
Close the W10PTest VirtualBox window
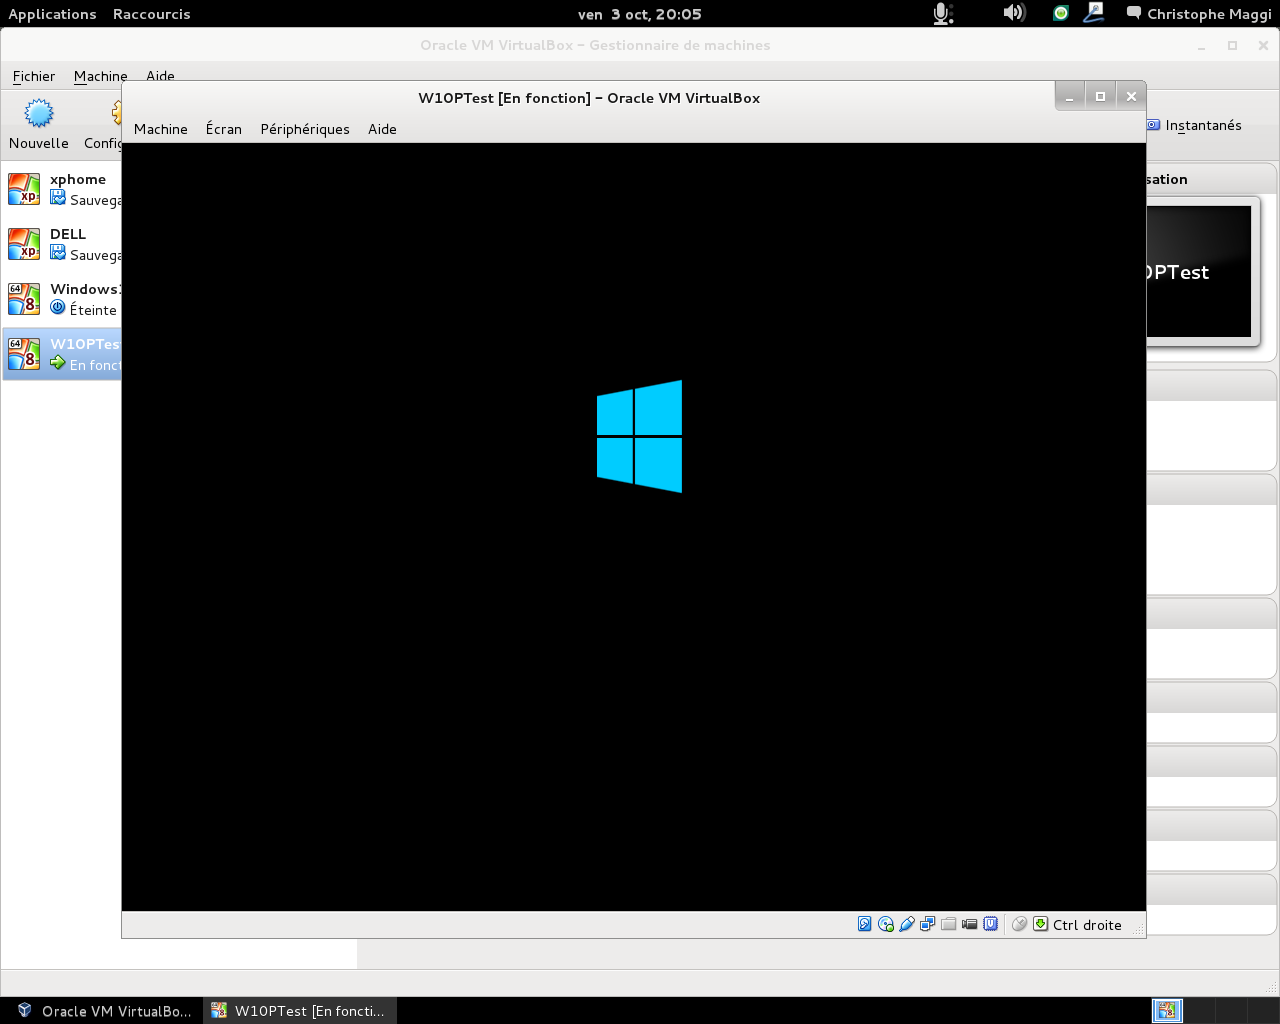(1131, 96)
